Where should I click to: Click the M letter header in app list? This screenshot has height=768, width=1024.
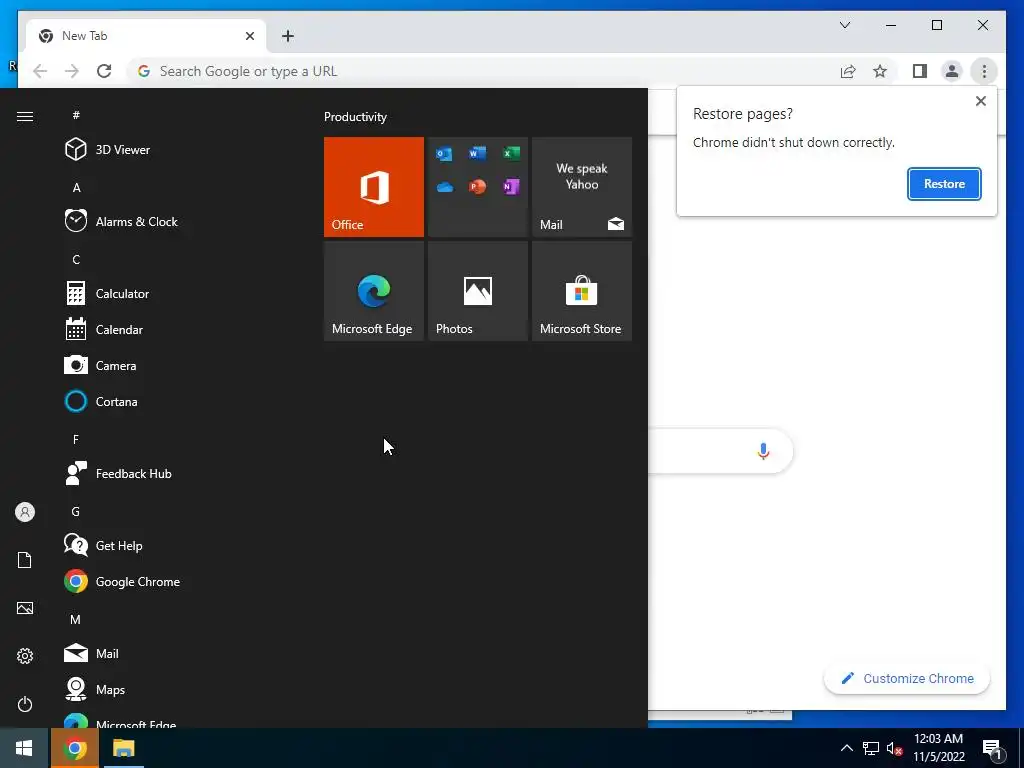tap(76, 619)
